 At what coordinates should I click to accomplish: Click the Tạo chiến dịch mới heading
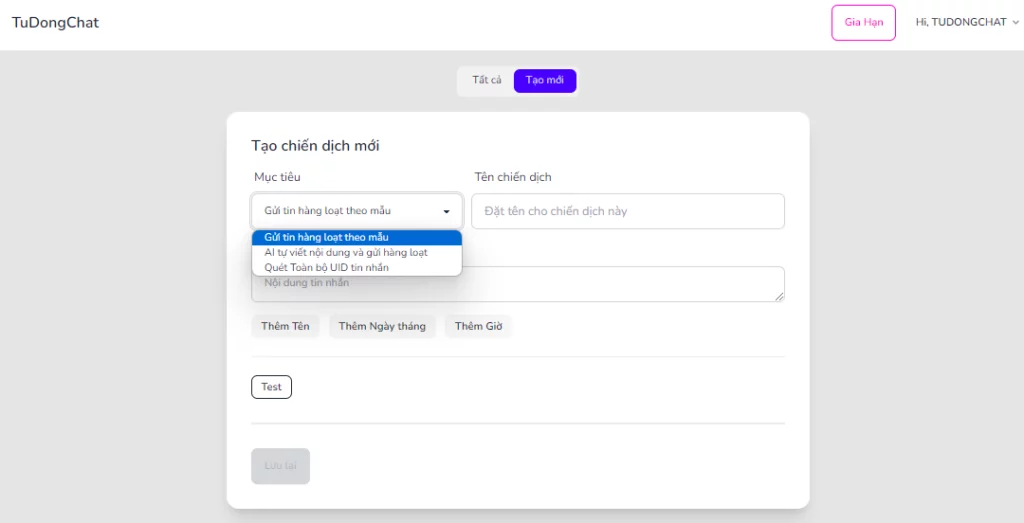[x=315, y=146]
